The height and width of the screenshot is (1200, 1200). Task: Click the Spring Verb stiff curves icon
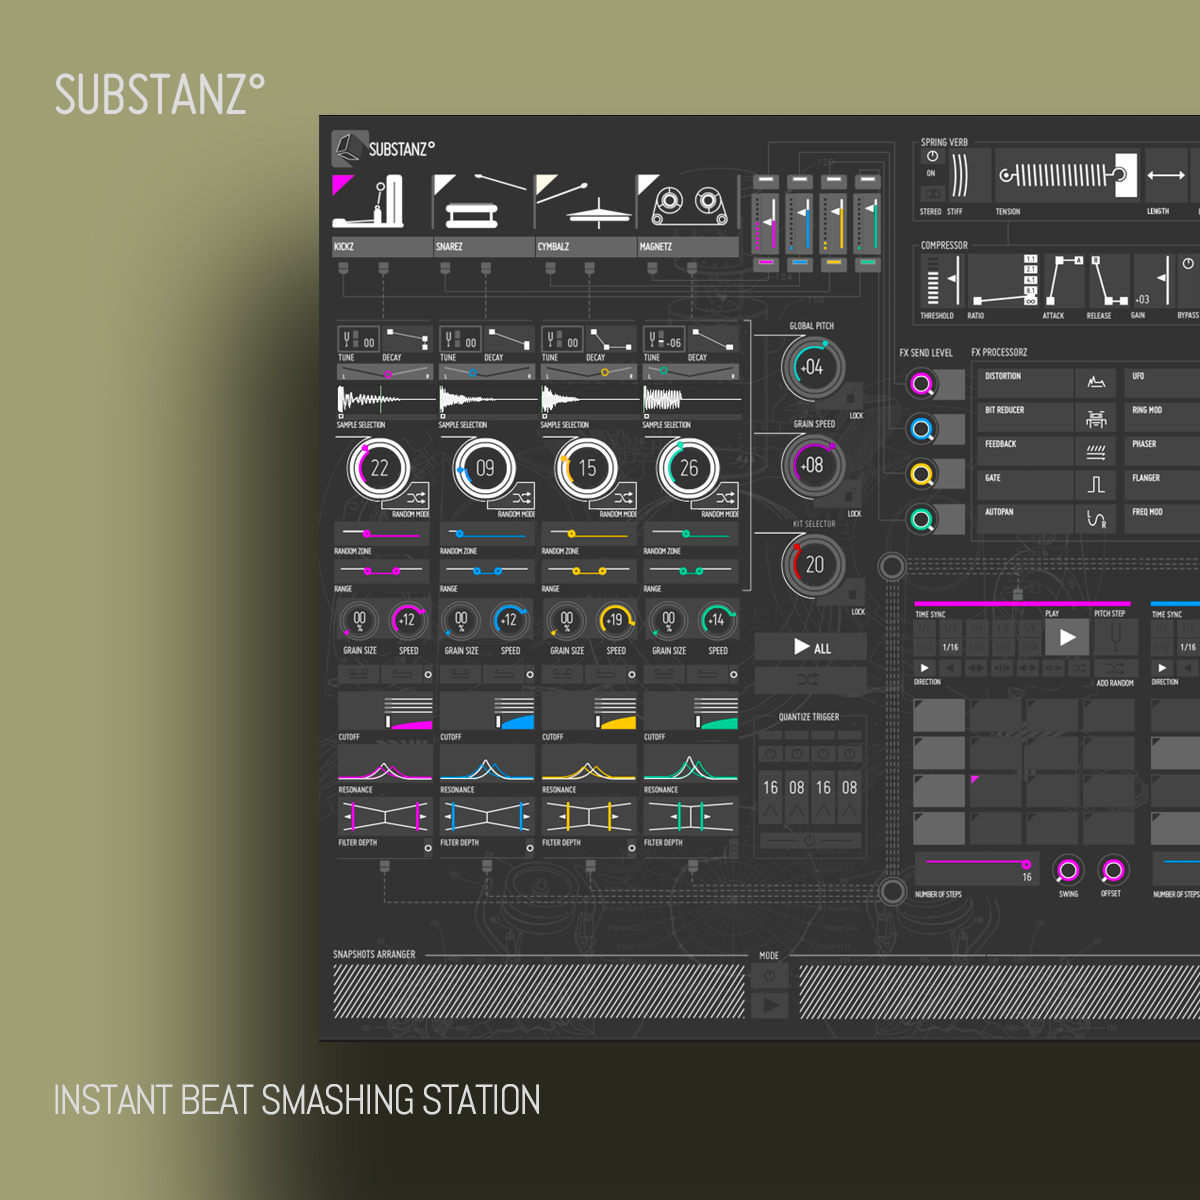[x=959, y=176]
